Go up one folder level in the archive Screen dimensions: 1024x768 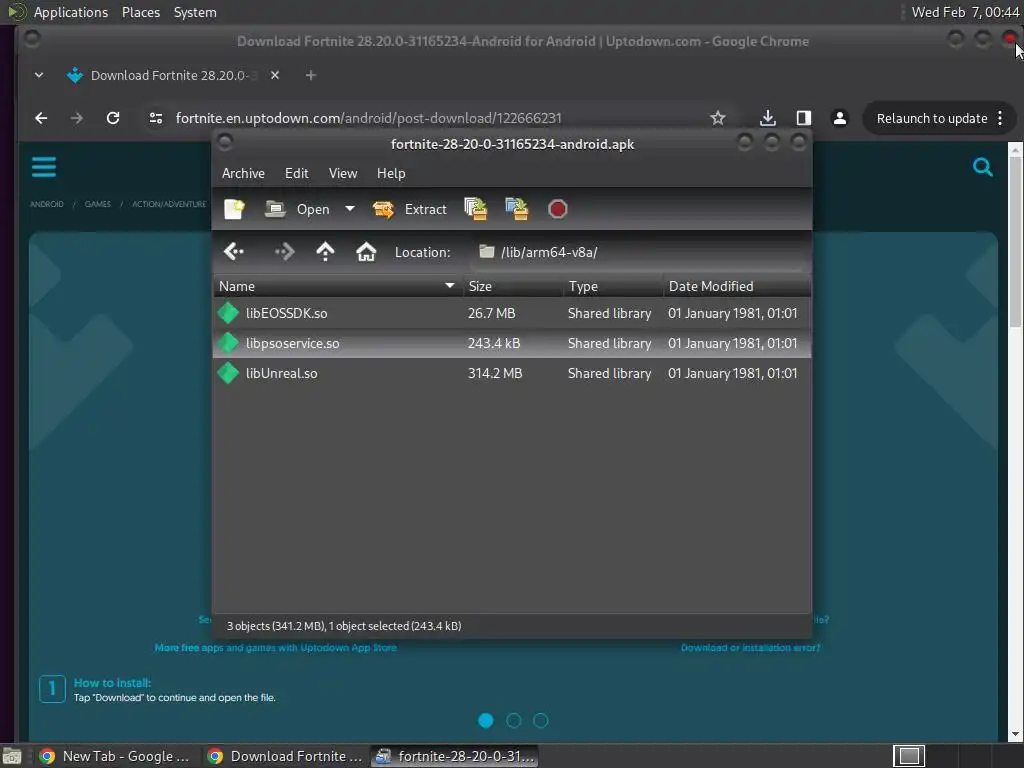pyautogui.click(x=325, y=251)
